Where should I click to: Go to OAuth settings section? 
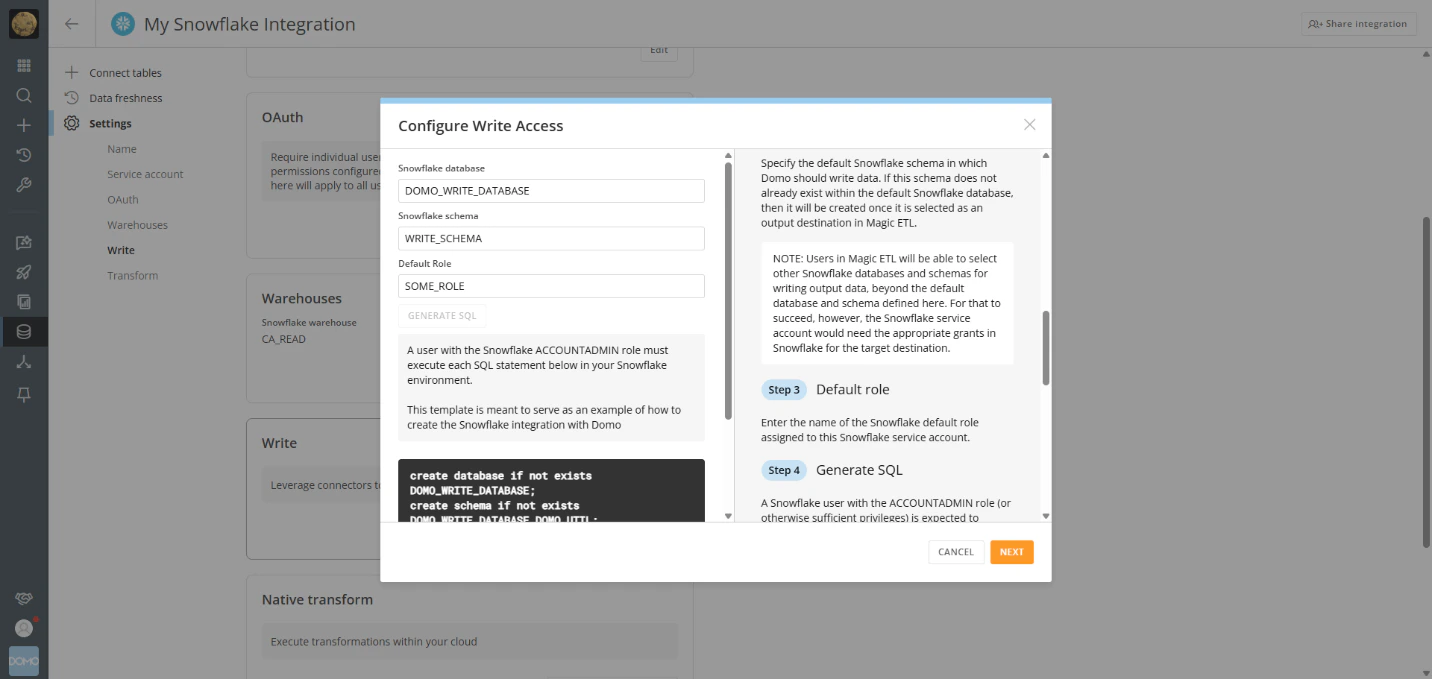pyautogui.click(x=123, y=200)
